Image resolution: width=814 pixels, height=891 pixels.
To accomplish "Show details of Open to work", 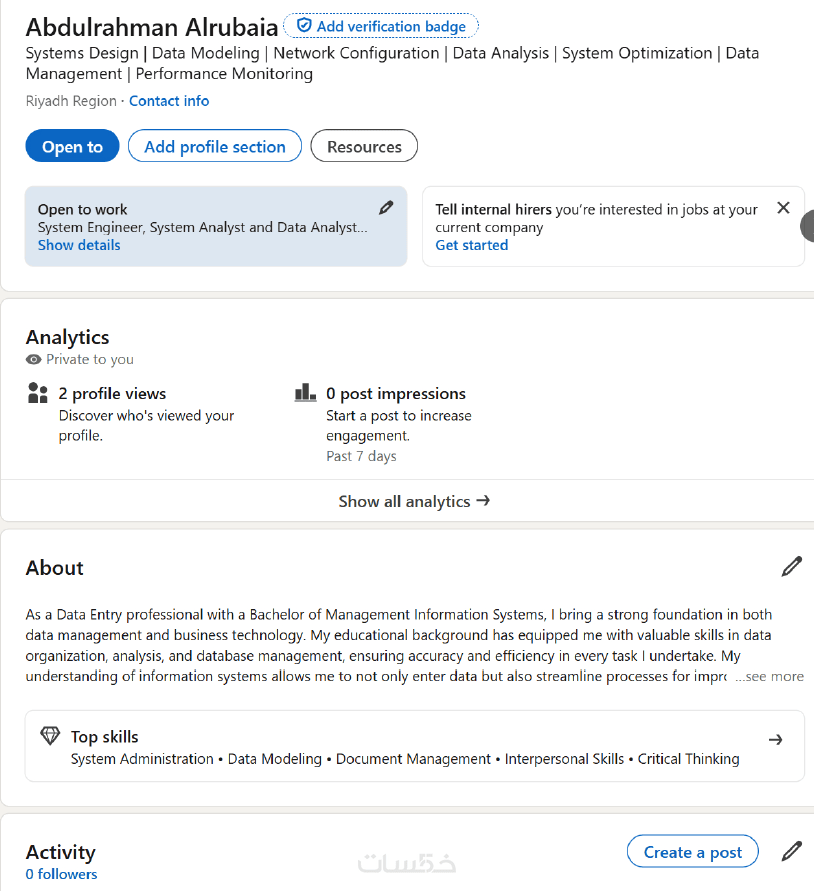I will coord(79,245).
